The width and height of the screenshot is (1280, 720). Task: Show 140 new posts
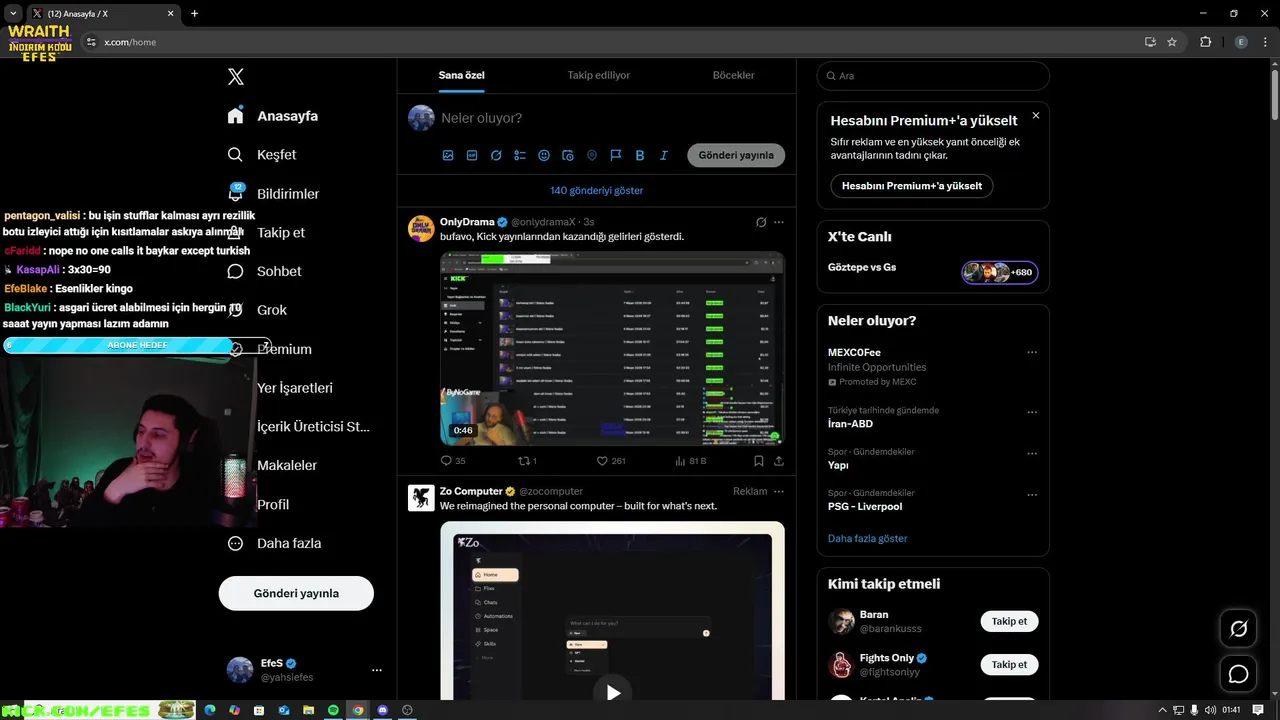click(596, 190)
